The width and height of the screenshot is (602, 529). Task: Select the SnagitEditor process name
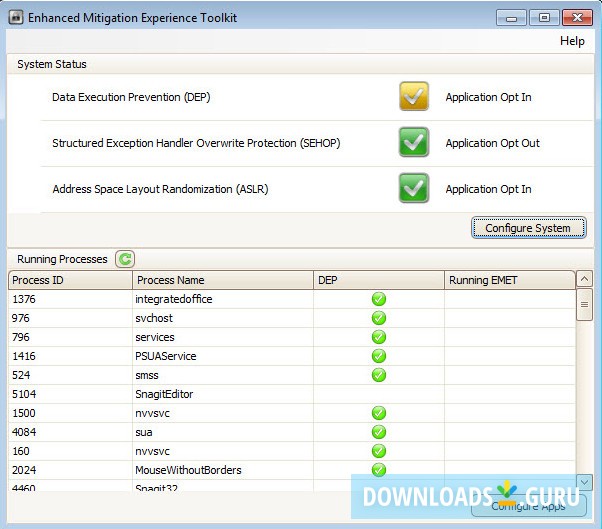(164, 394)
